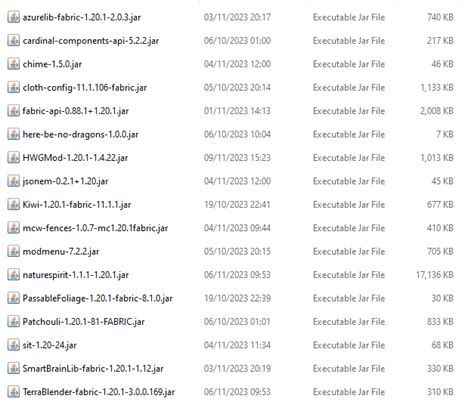Select file name cardinal-components-api-5.2.2.jar
This screenshot has width=474, height=414.
click(x=91, y=41)
